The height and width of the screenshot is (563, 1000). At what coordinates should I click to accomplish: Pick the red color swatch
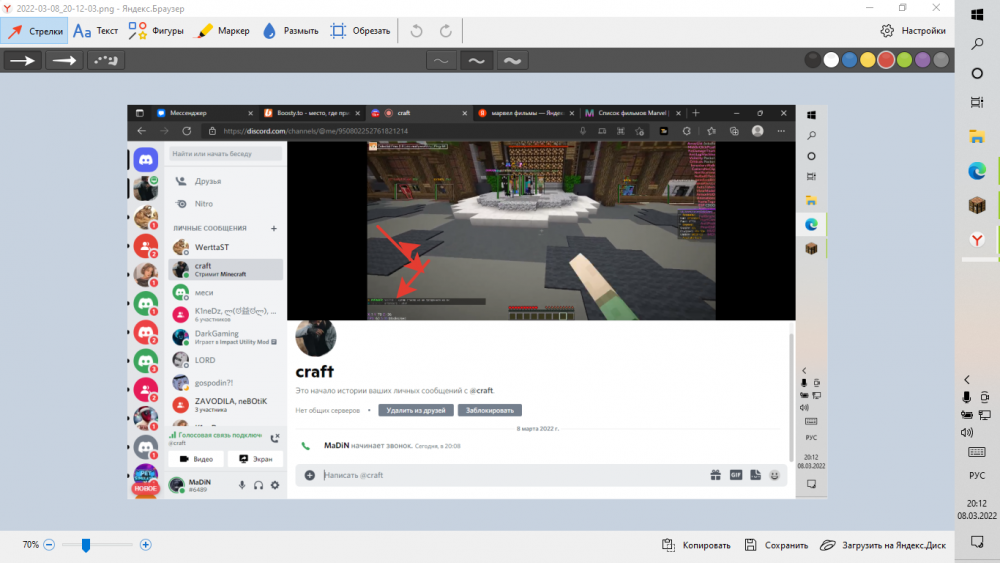pos(886,60)
